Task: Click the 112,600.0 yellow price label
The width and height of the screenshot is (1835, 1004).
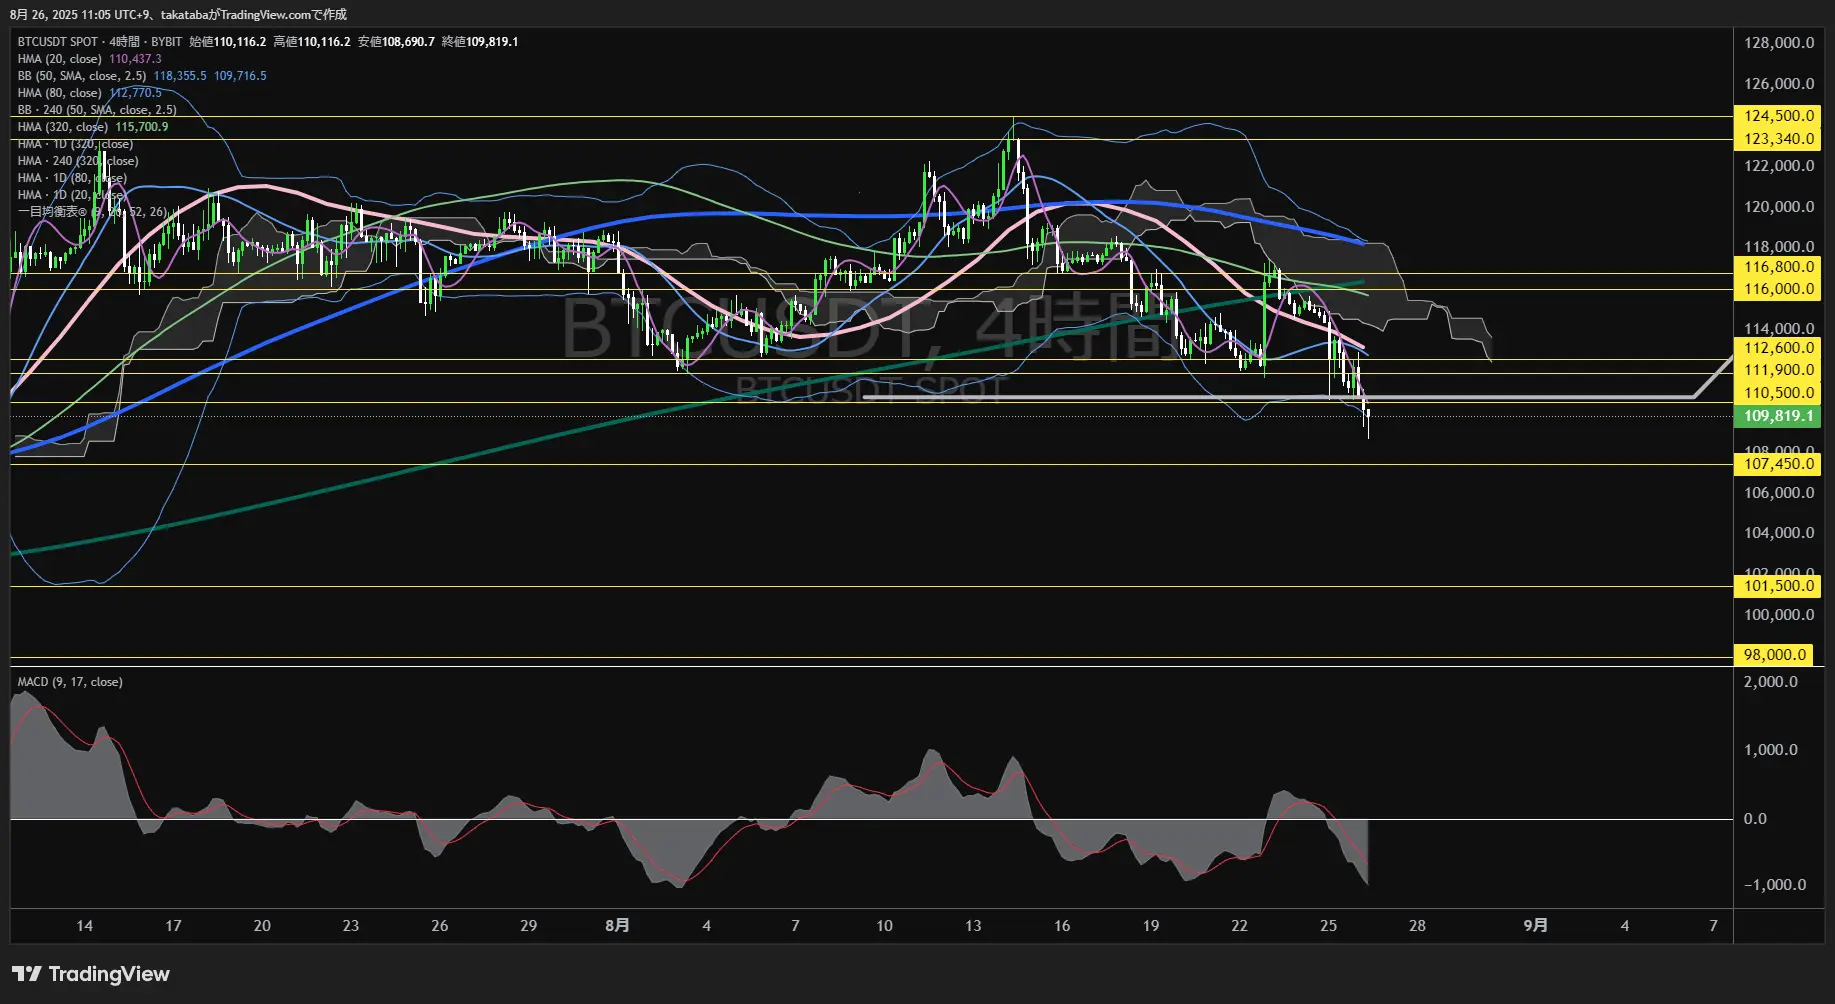Action: tap(1777, 348)
